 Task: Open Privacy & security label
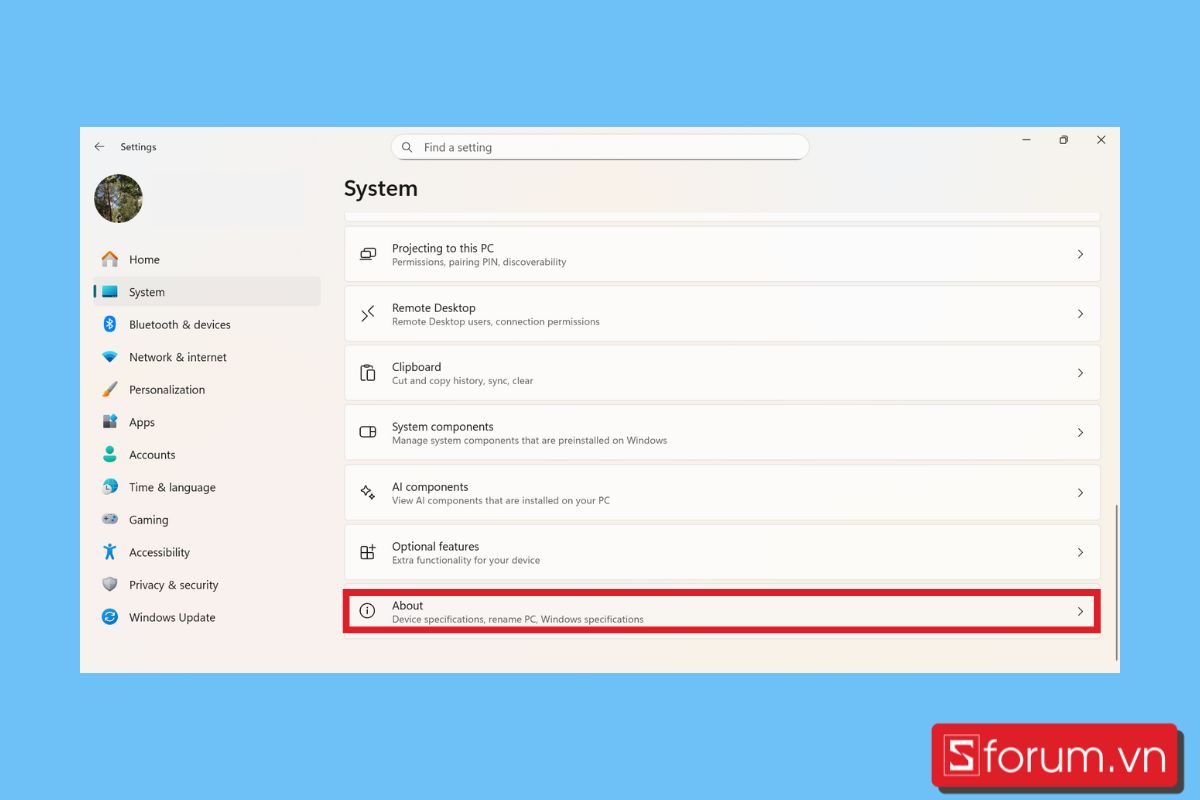click(173, 584)
